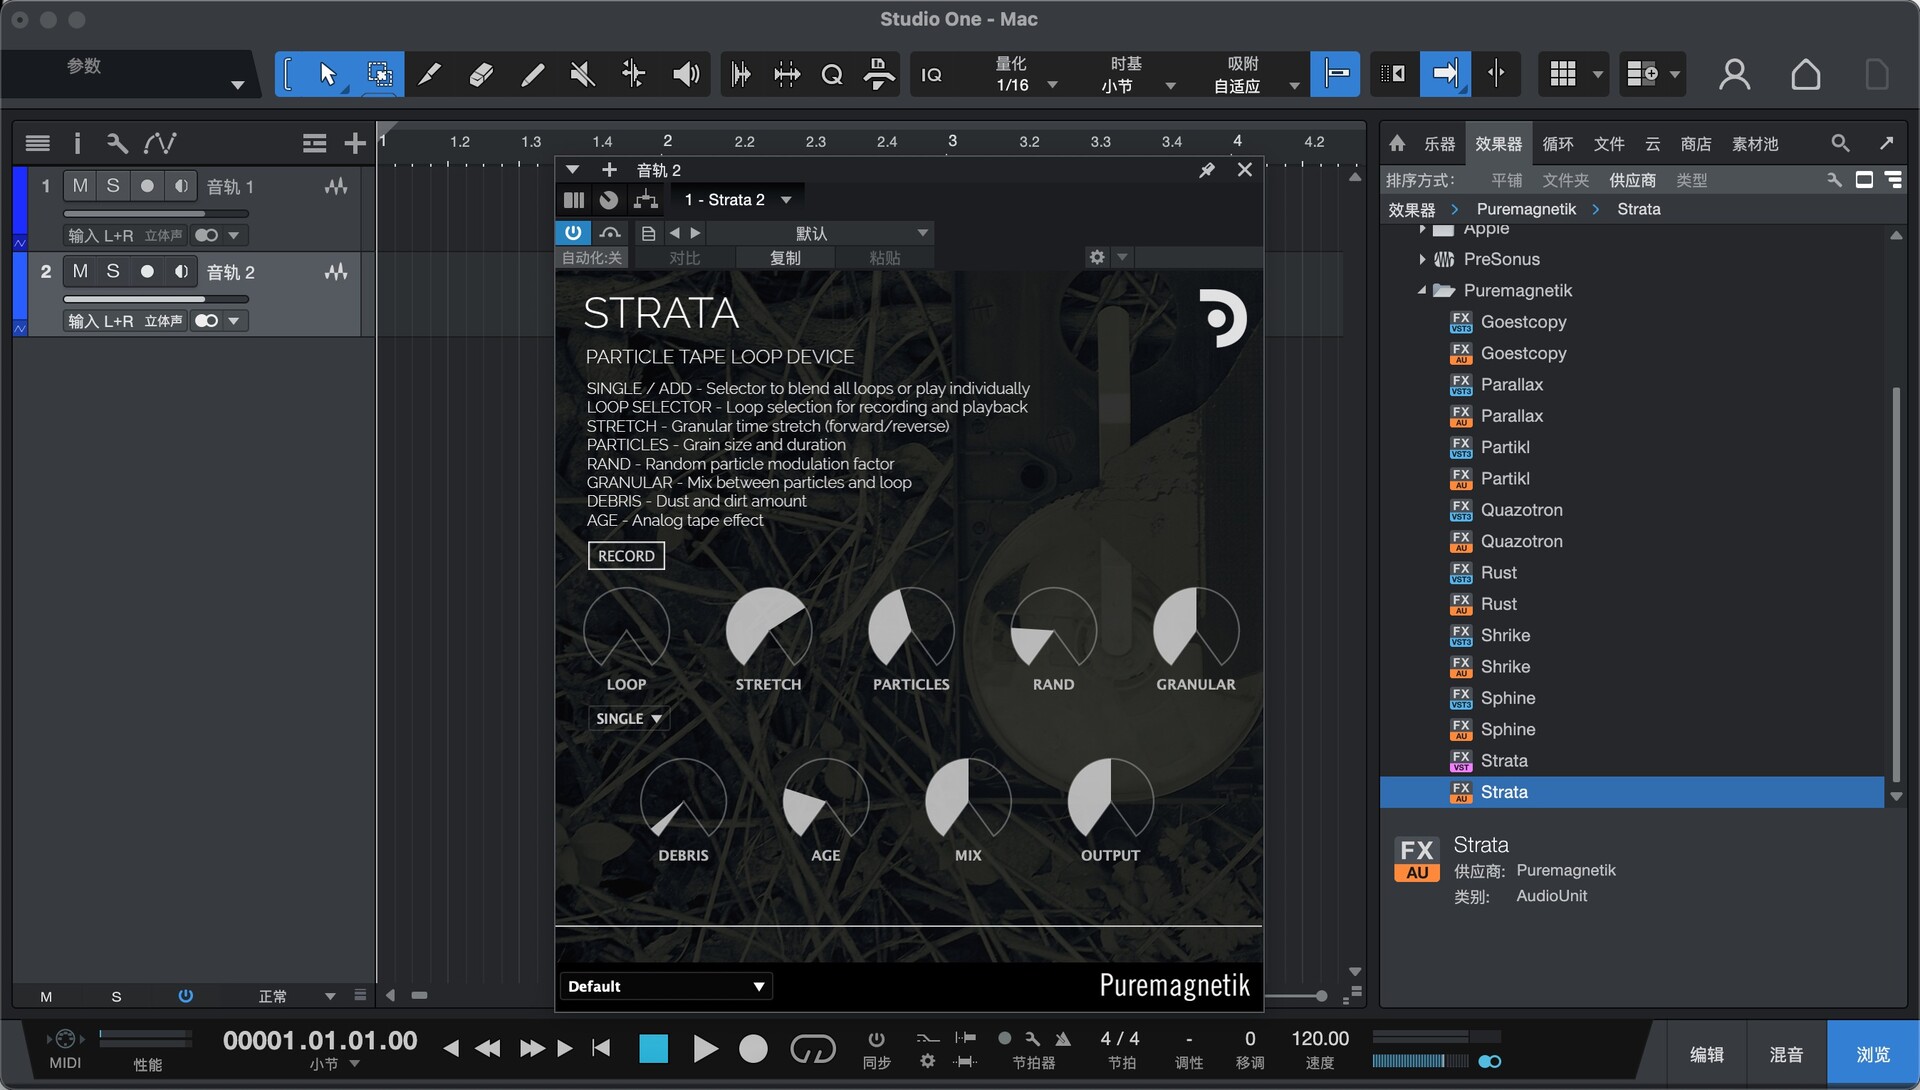Solo track 音轨 1
The height and width of the screenshot is (1090, 1920).
point(113,186)
